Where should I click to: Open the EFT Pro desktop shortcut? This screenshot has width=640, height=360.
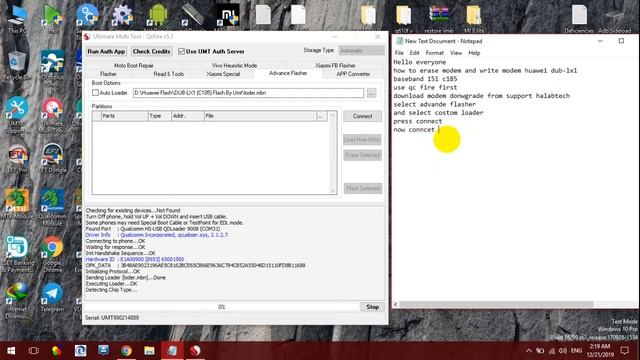[17, 158]
